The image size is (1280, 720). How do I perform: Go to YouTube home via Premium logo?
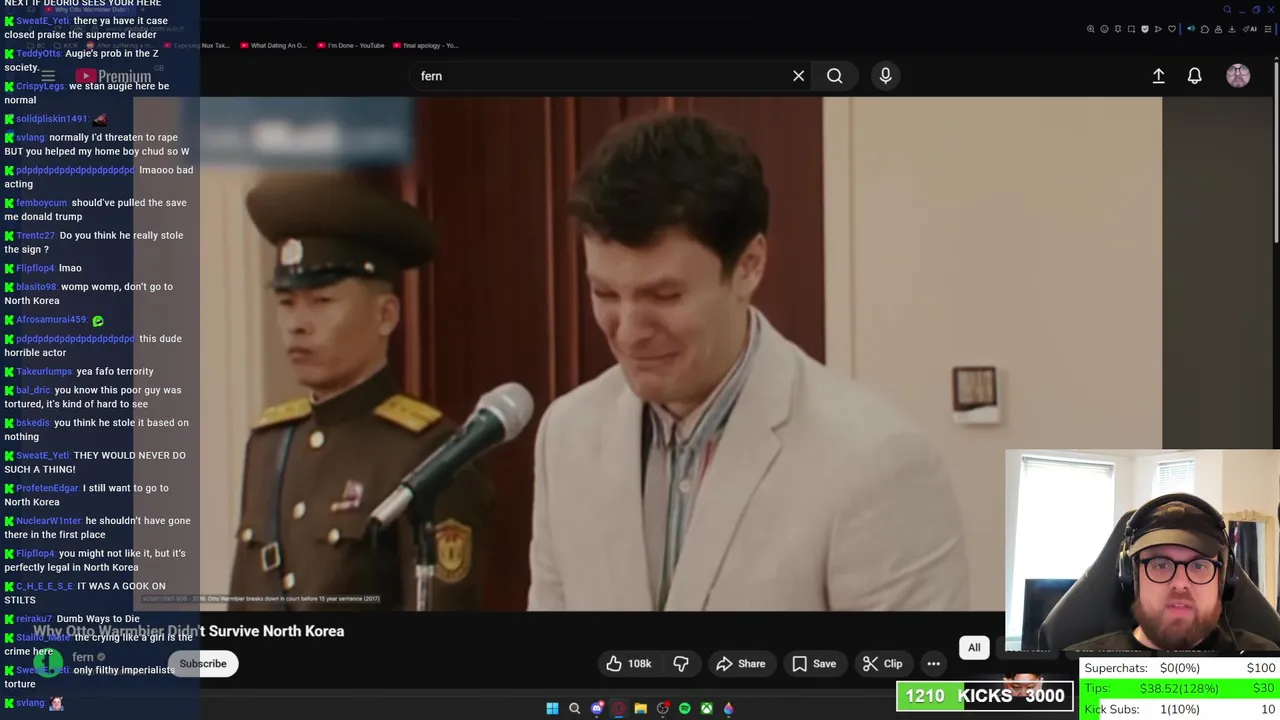[x=113, y=76]
